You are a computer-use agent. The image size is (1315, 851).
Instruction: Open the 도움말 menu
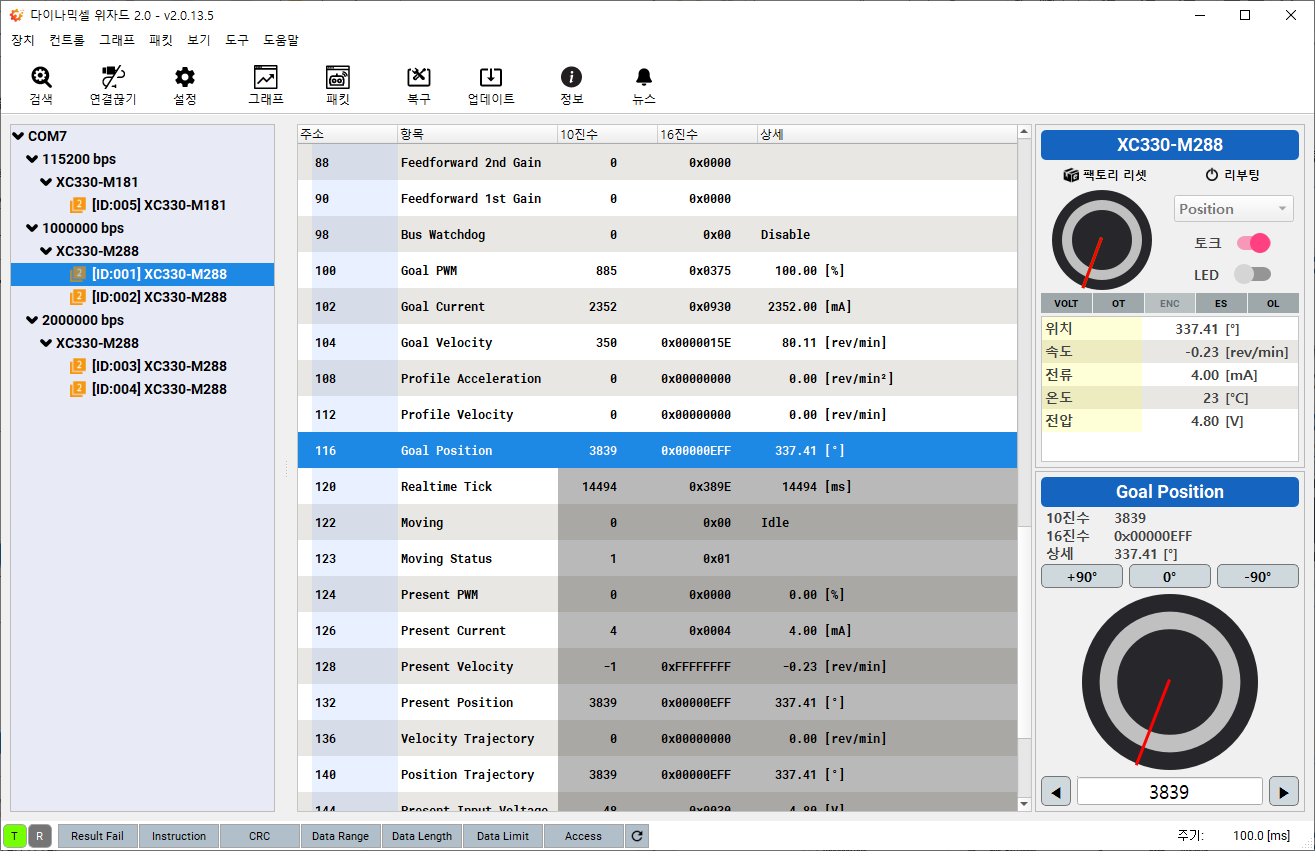tap(281, 40)
